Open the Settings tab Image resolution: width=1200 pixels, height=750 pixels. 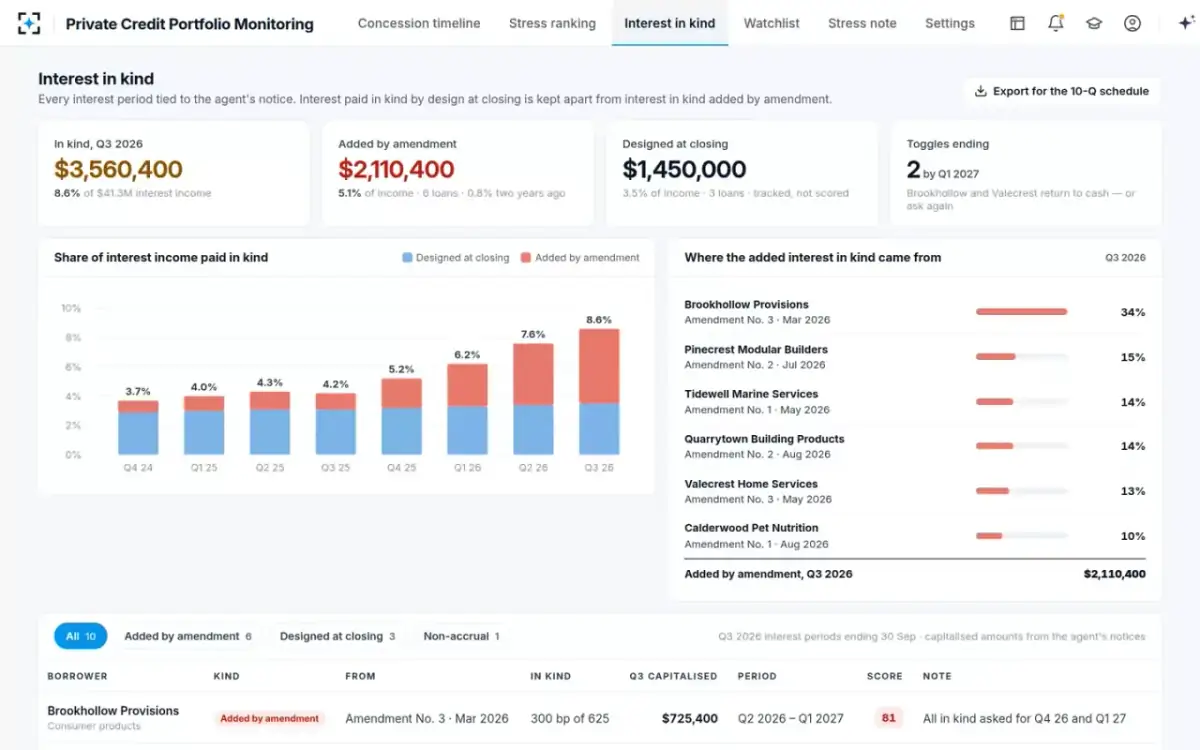tap(949, 23)
